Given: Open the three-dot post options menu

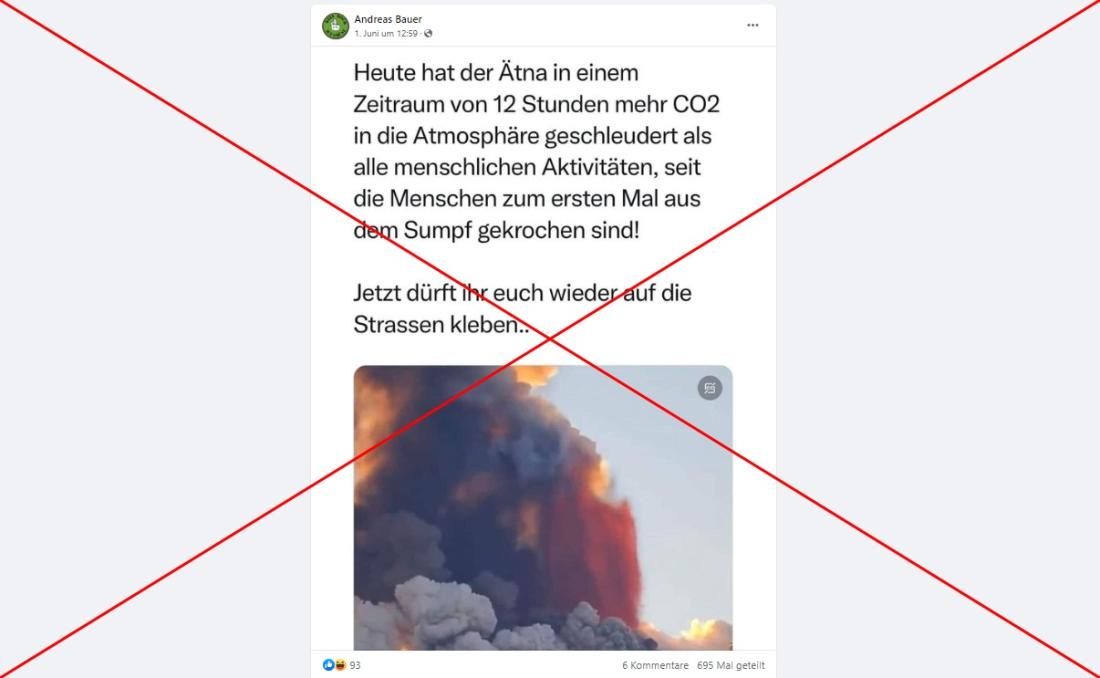Looking at the screenshot, I should [x=752, y=25].
